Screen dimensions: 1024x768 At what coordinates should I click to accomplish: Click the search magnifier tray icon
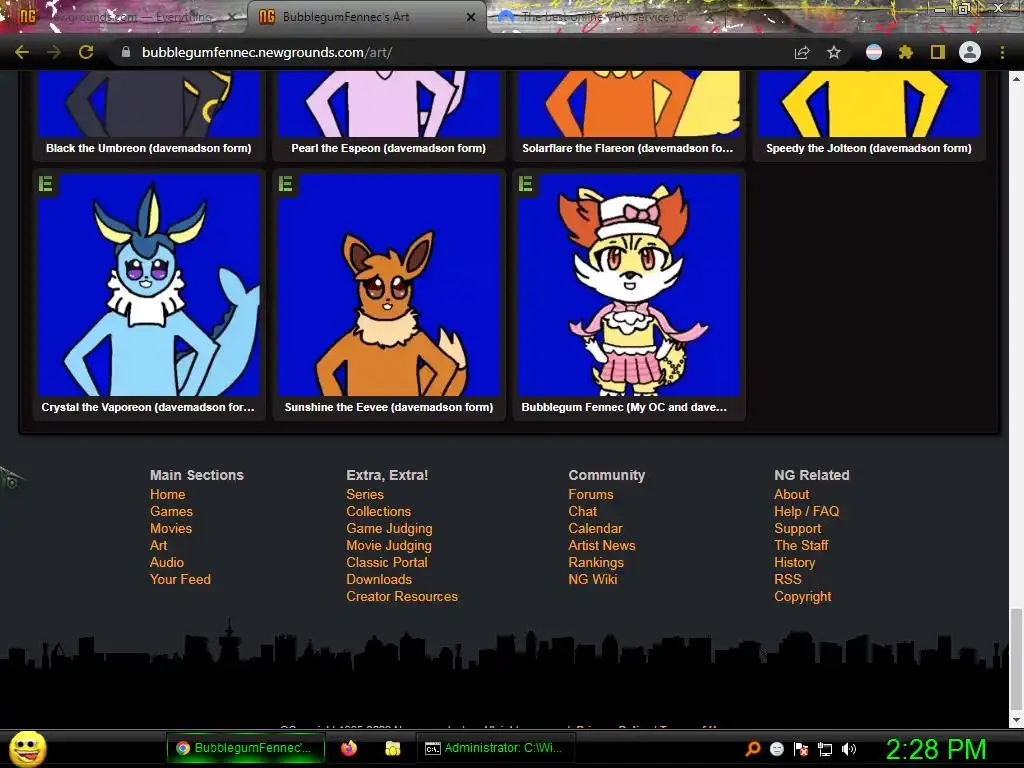click(753, 748)
